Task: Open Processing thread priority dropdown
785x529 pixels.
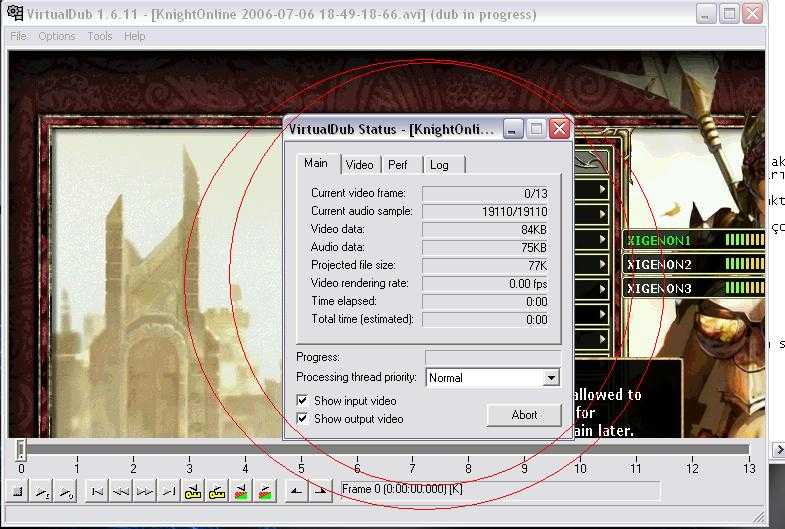Action: click(x=551, y=378)
